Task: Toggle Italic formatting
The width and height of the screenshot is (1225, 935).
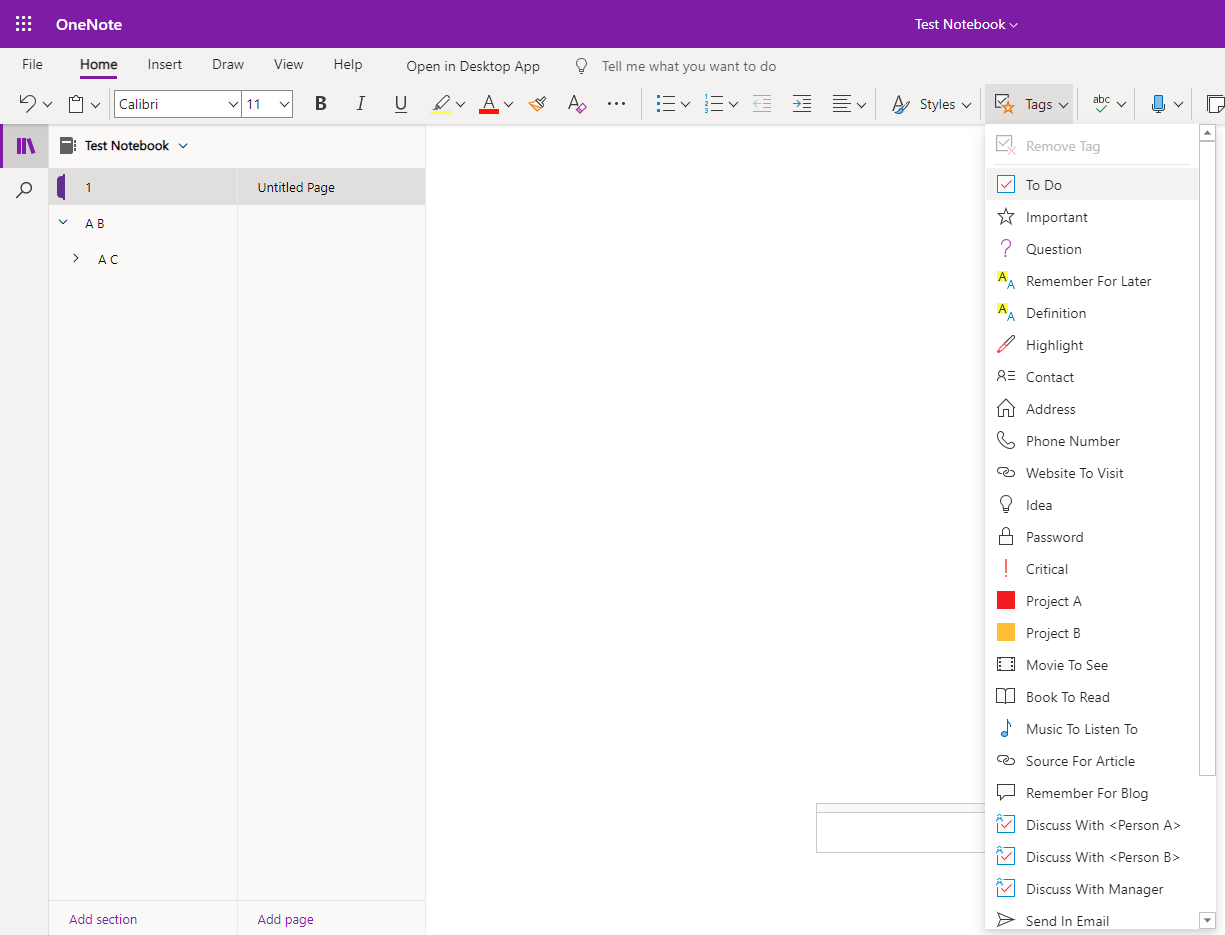Action: point(361,104)
